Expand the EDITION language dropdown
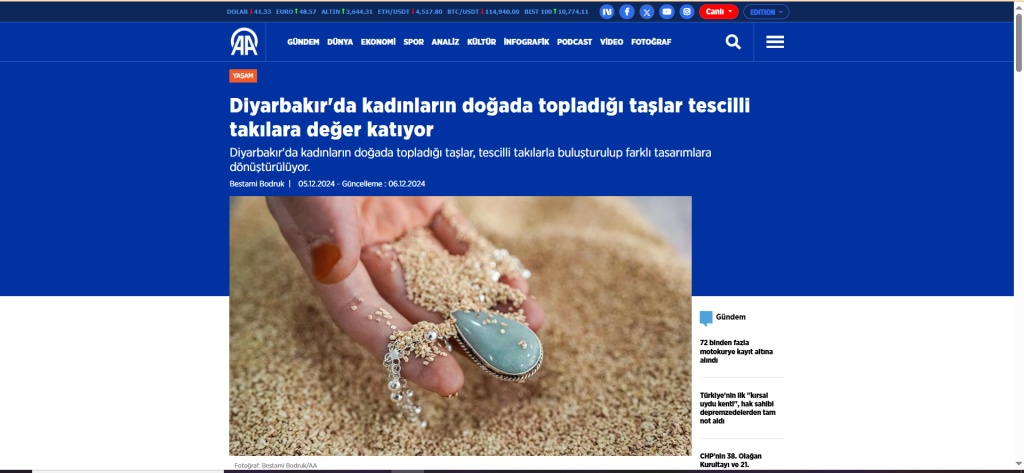 (x=766, y=12)
